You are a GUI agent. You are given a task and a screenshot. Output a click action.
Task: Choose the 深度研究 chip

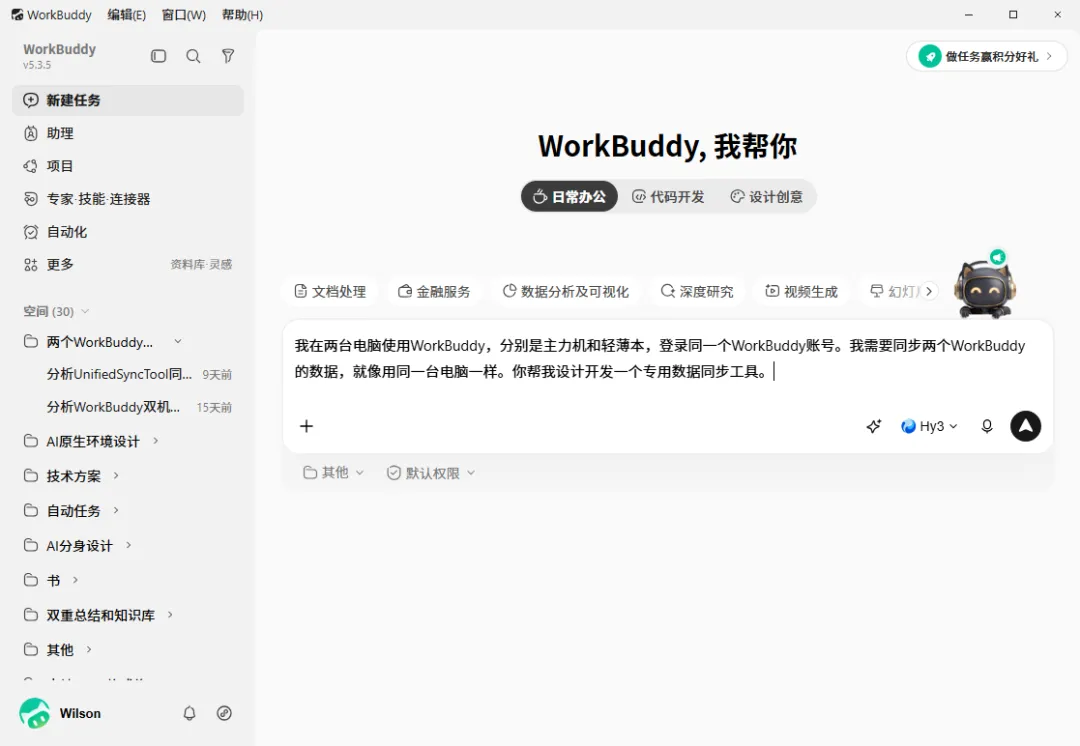(x=697, y=291)
